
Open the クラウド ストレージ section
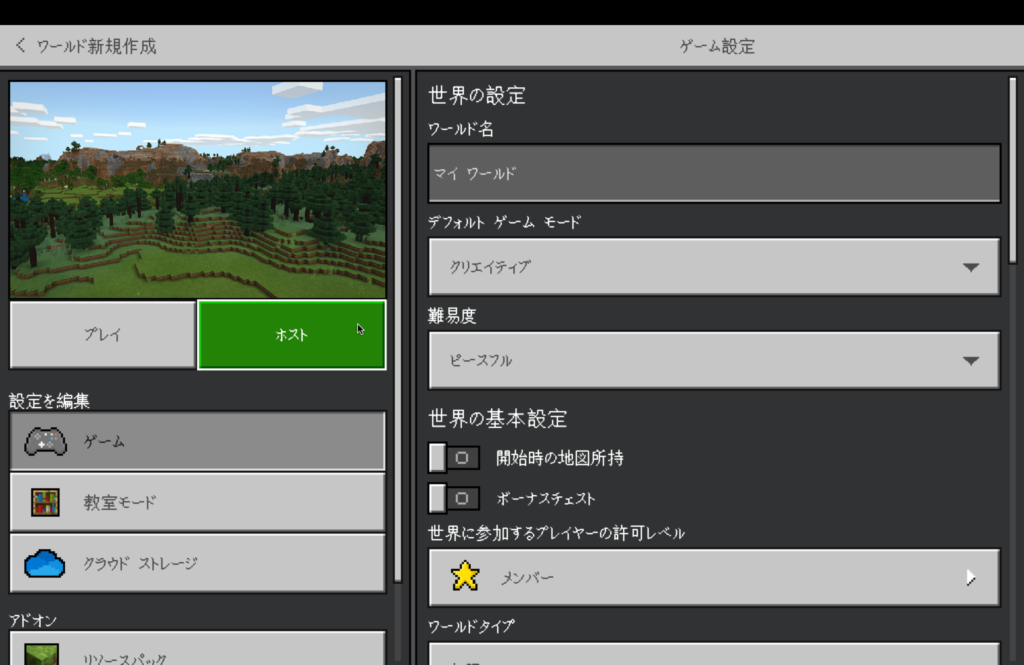pyautogui.click(x=197, y=563)
